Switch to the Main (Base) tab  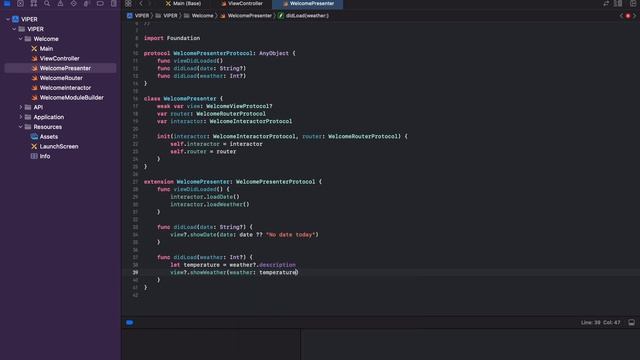(183, 4)
